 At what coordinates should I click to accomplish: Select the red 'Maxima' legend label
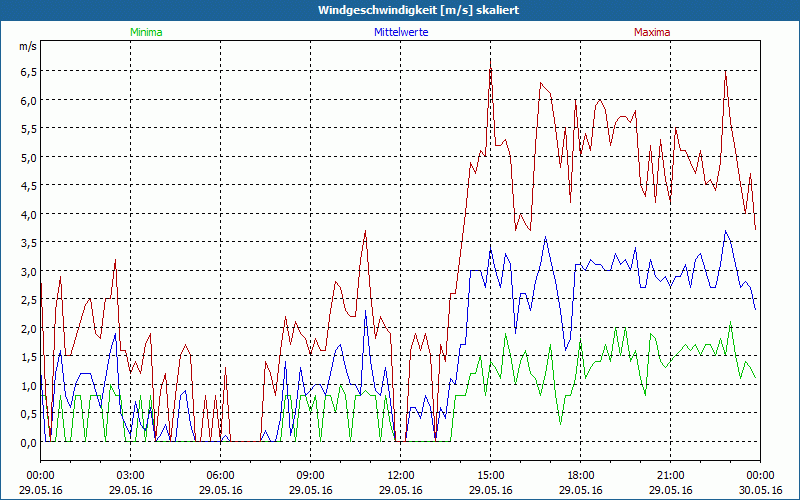pyautogui.click(x=652, y=32)
